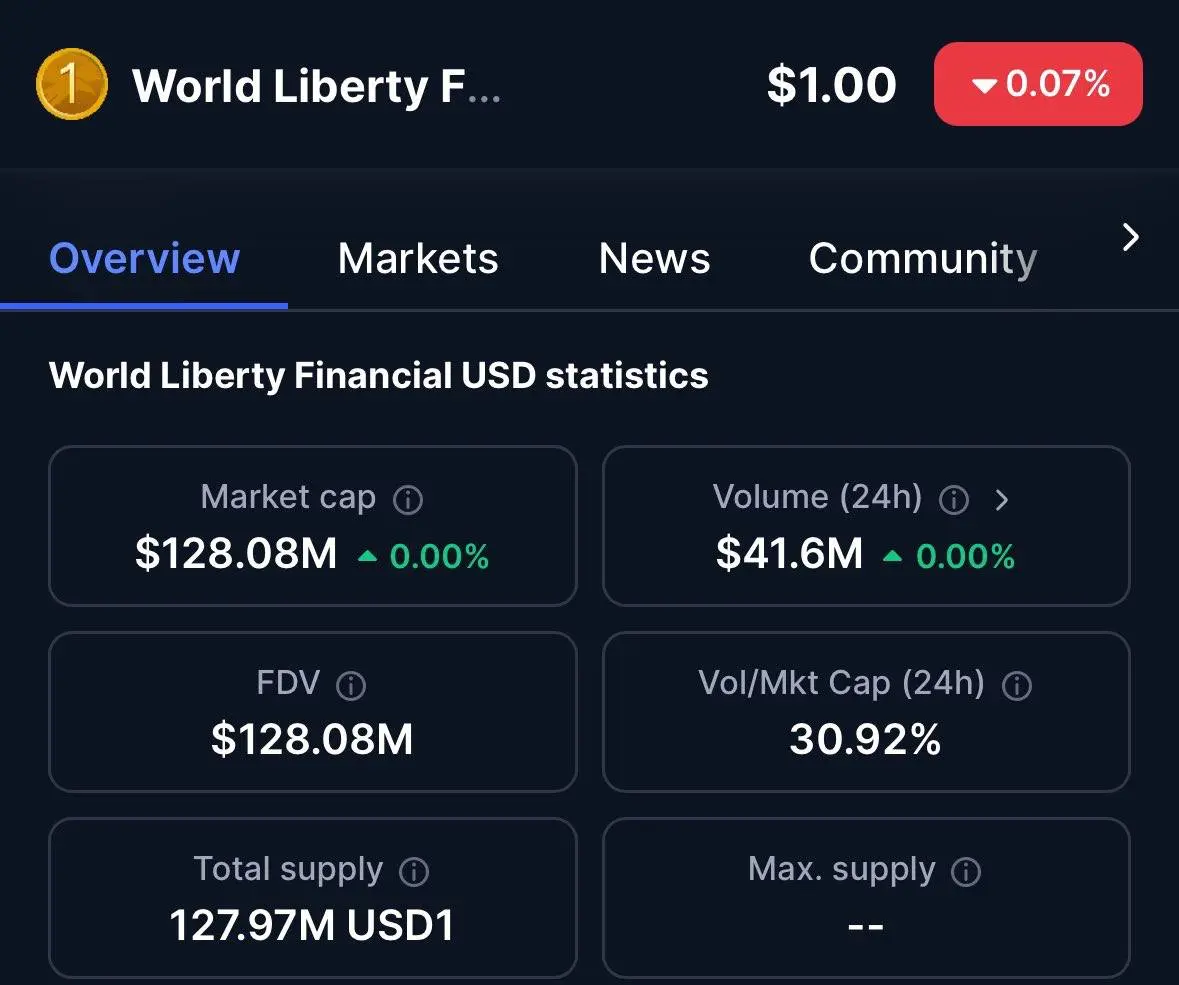Image resolution: width=1179 pixels, height=985 pixels.
Task: Click the $41.6M volume value
Action: [x=790, y=553]
